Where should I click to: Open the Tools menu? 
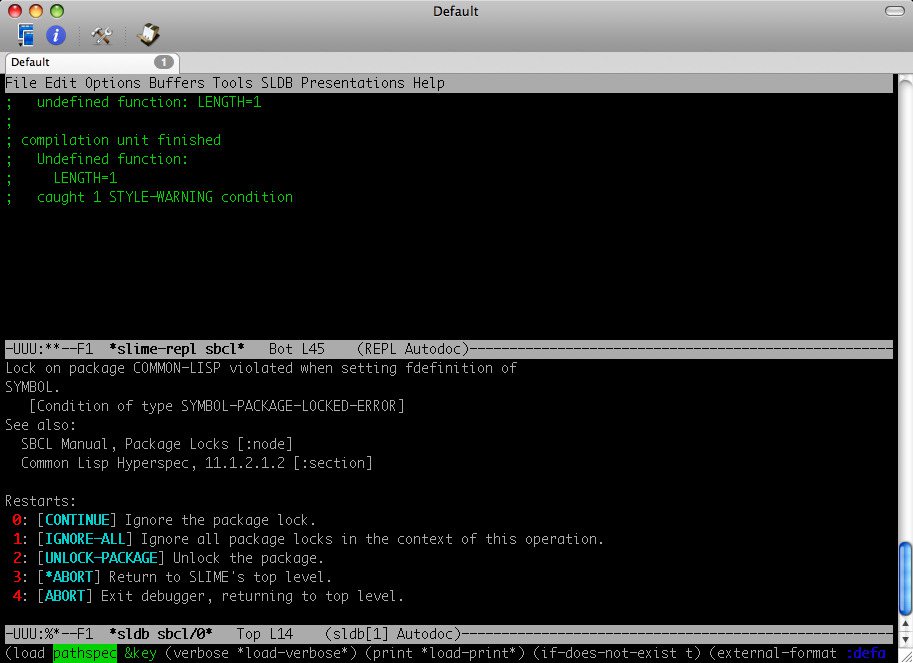[x=232, y=83]
